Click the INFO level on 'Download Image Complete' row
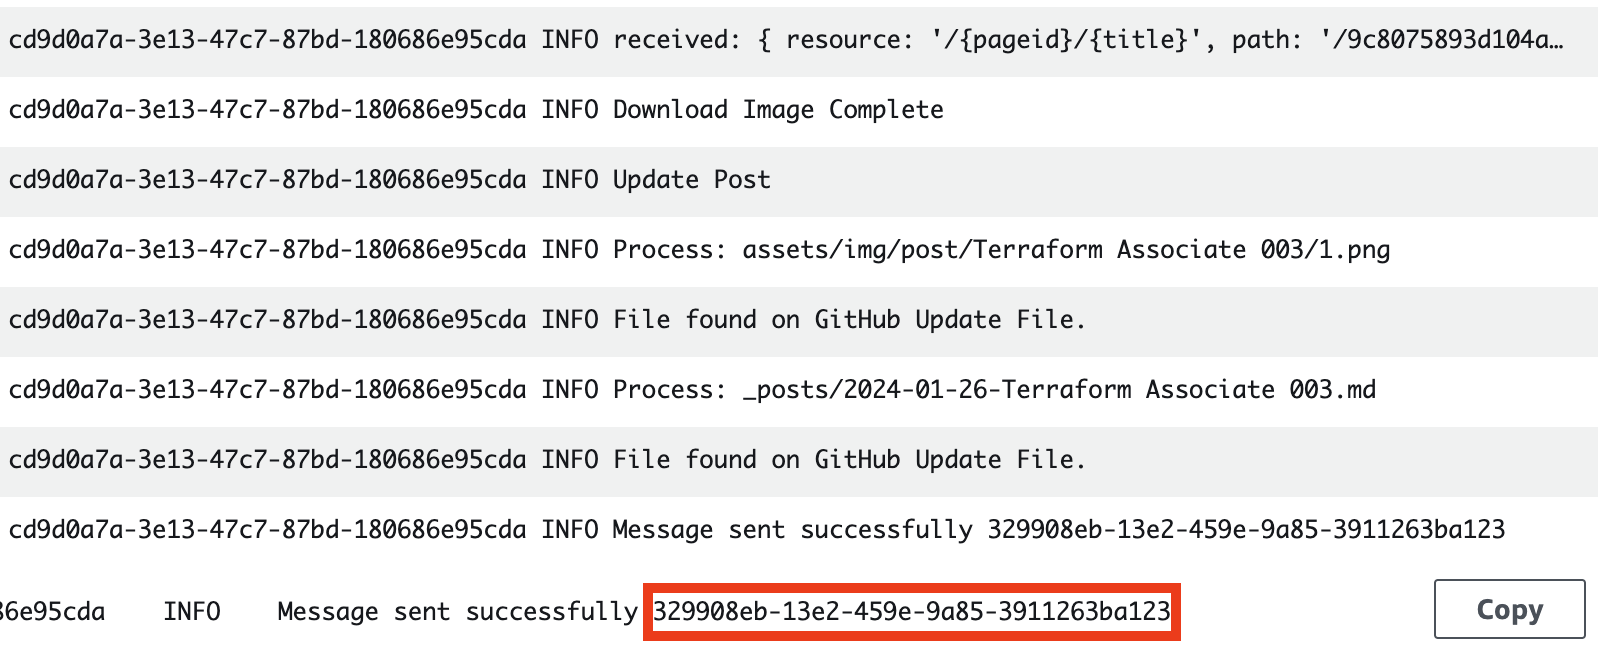Image resolution: width=1598 pixels, height=668 pixels. (570, 110)
